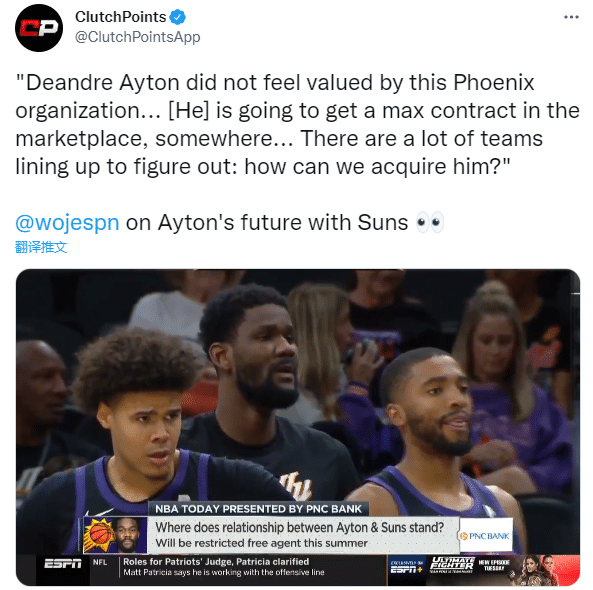
Task: Open the three-dot more options menu
Action: [x=571, y=17]
